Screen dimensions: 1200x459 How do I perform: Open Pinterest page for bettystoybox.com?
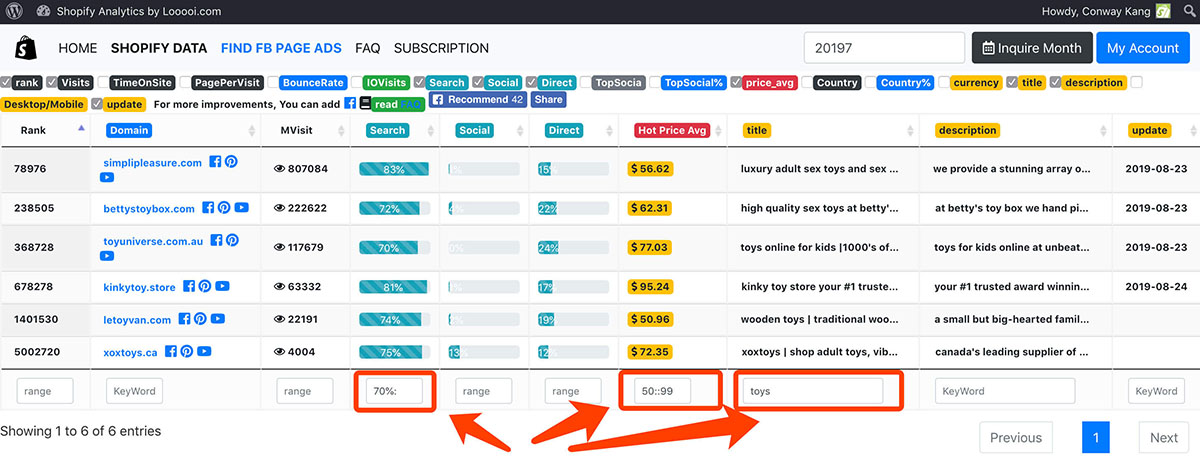(x=224, y=208)
